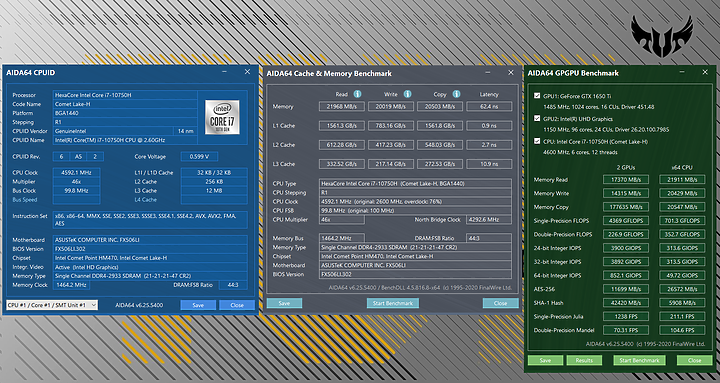Click Memory Read value 21968 MB/s
This screenshot has width=720, height=383.
tap(342, 107)
